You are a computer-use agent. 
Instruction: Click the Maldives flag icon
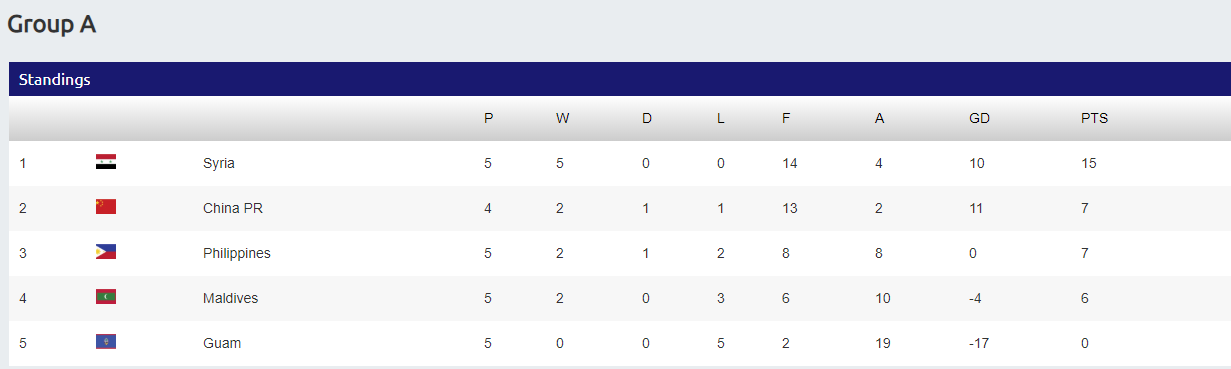(106, 297)
